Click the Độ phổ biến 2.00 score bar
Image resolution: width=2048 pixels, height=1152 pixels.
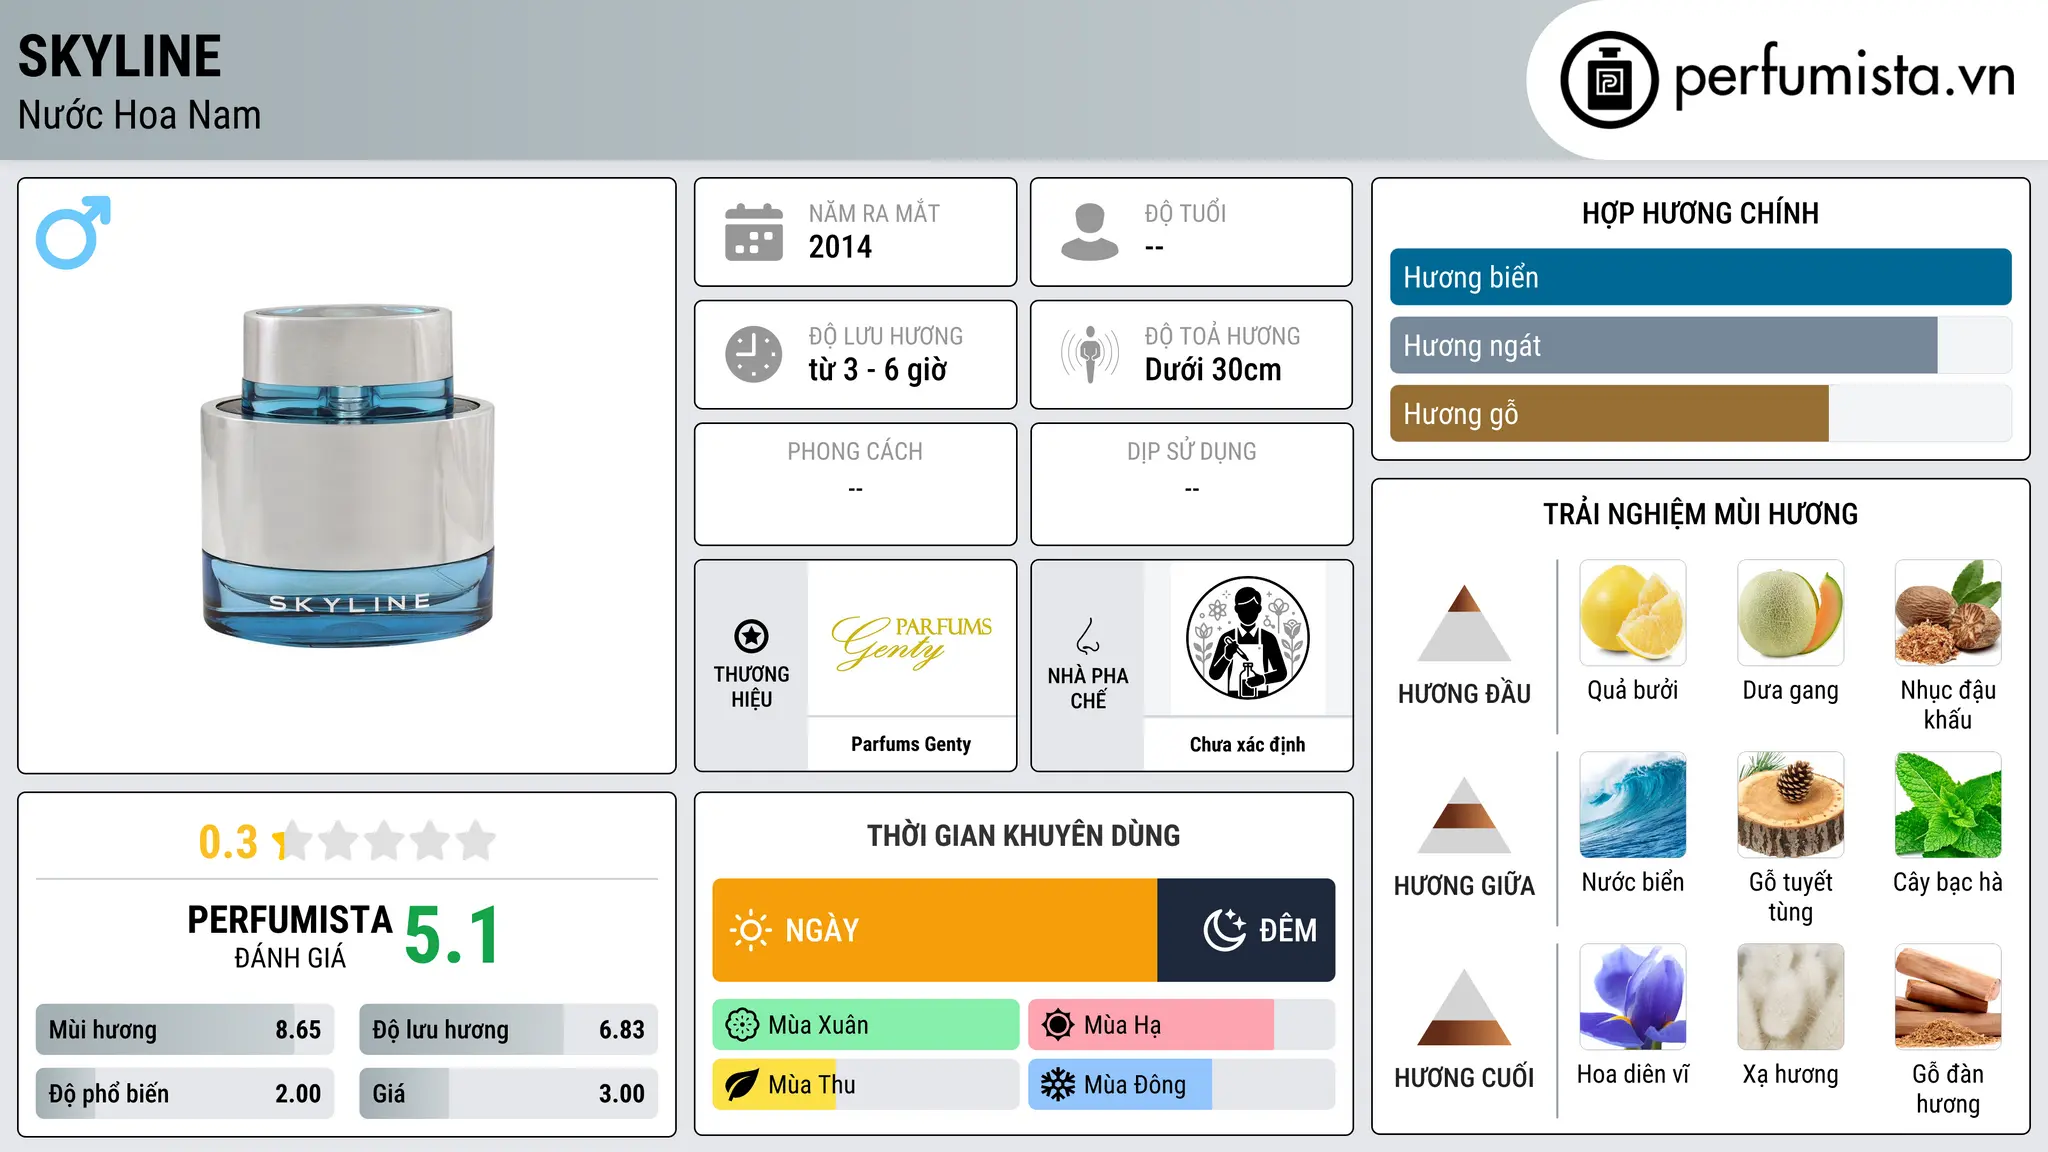185,1093
